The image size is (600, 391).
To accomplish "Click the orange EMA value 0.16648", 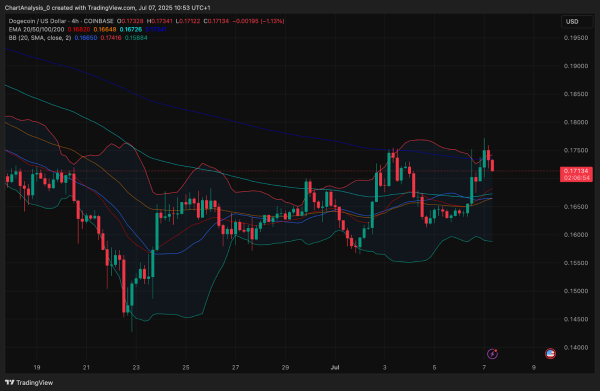I will (105, 29).
